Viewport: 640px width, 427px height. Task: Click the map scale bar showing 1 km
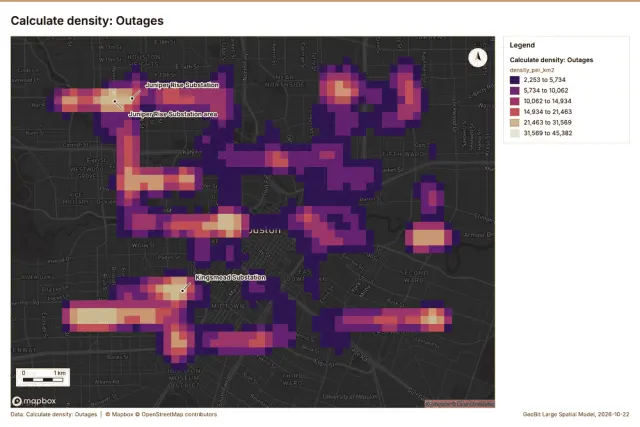[43, 377]
